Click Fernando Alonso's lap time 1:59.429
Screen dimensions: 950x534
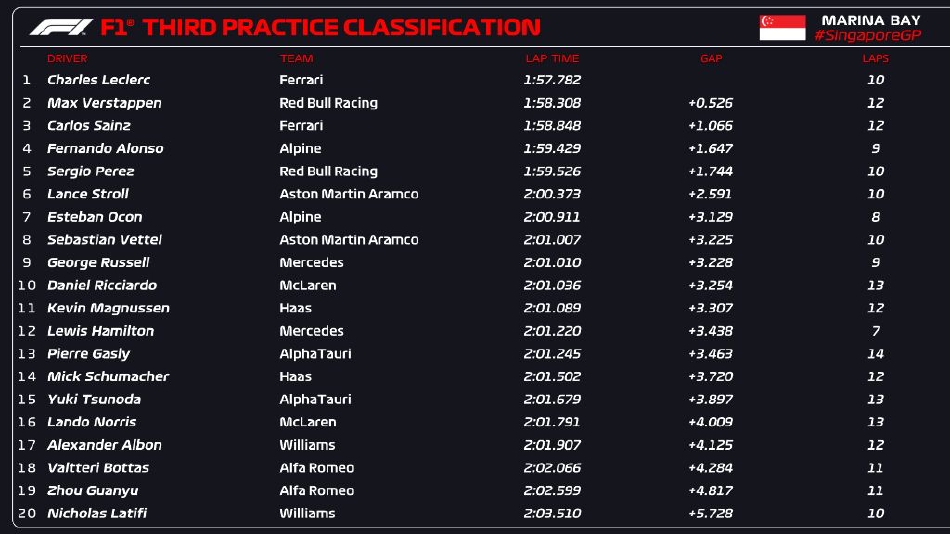(x=551, y=149)
